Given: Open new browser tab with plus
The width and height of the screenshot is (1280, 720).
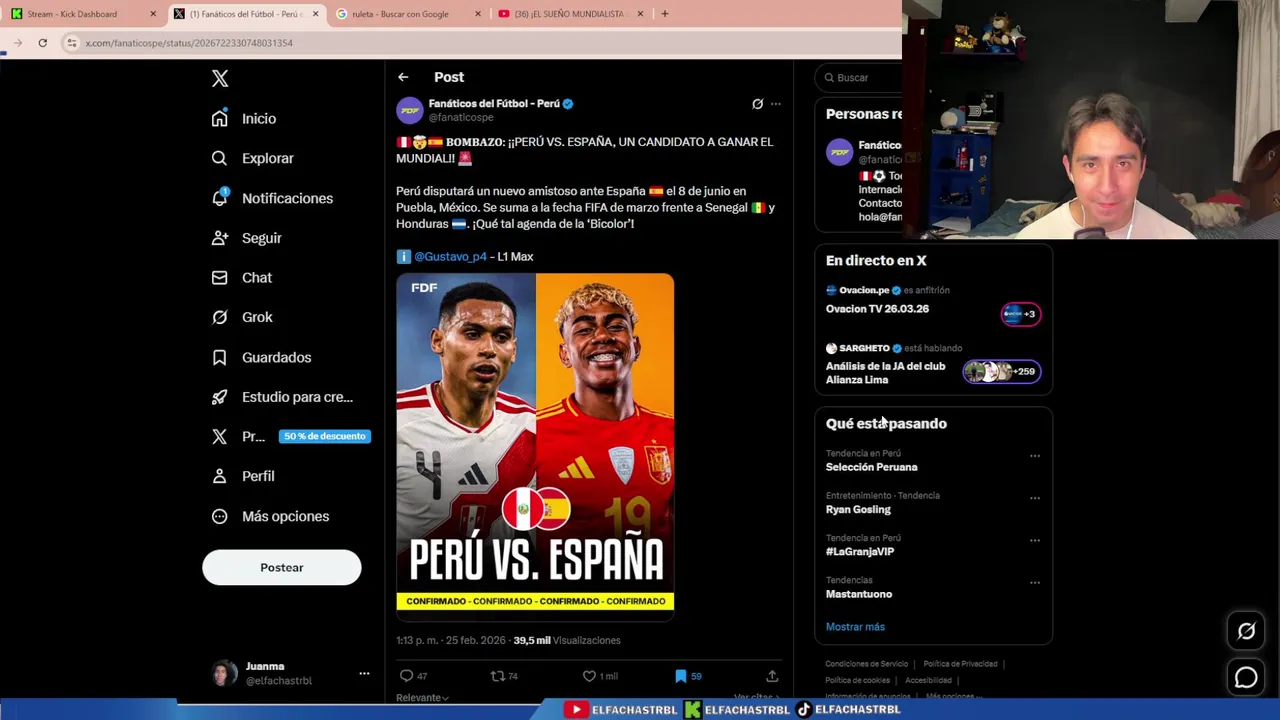Looking at the screenshot, I should tap(664, 14).
